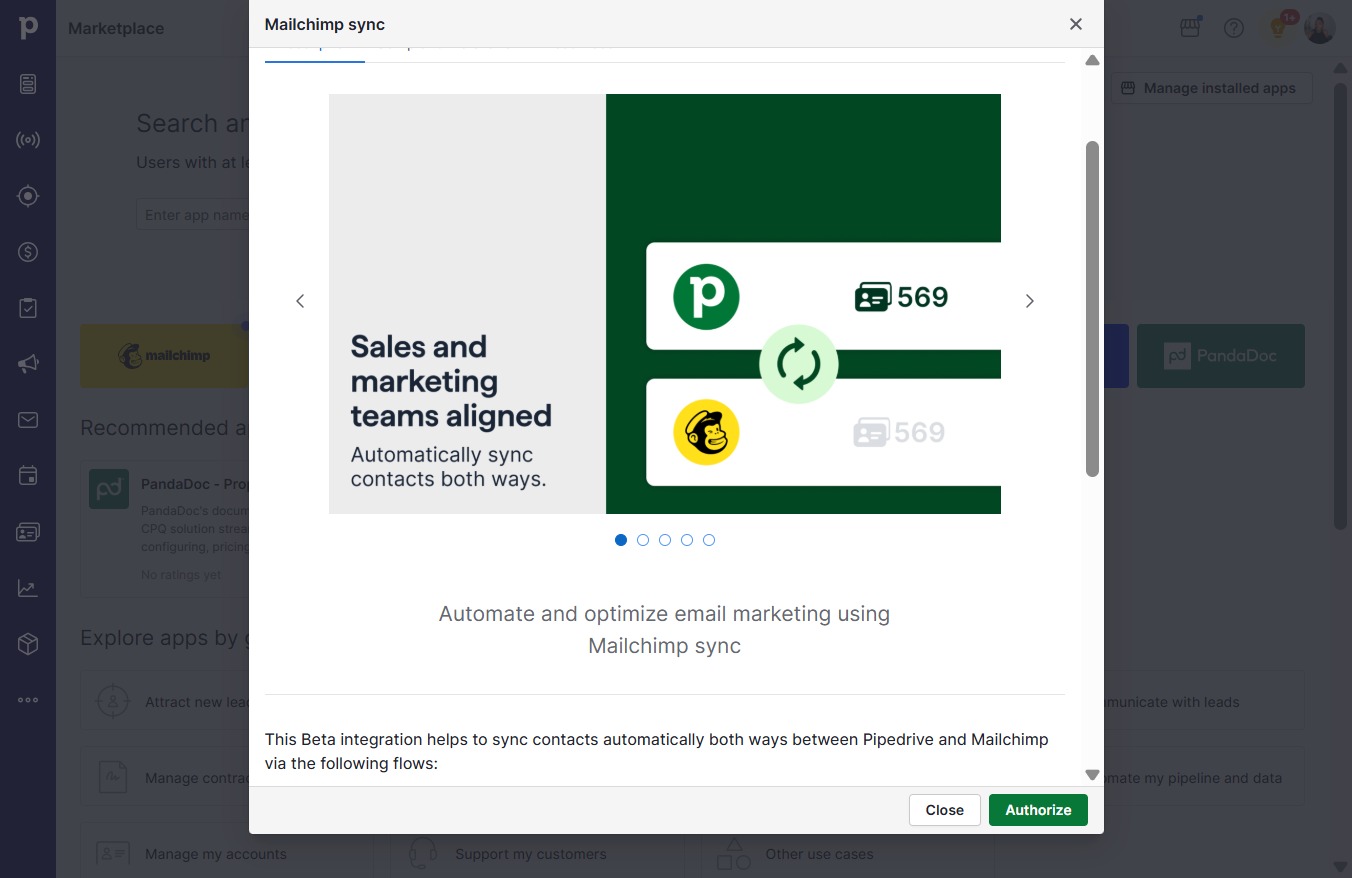Select the second carousel dot

tap(643, 540)
